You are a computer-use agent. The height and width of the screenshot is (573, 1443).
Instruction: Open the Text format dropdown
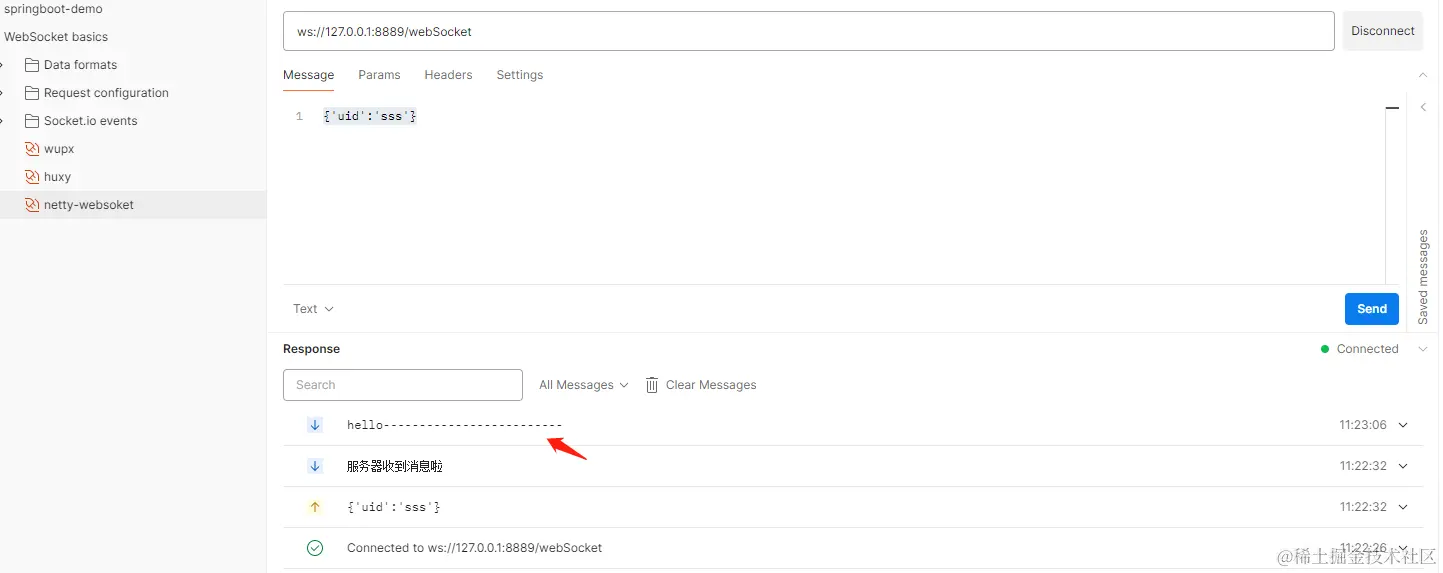point(313,309)
